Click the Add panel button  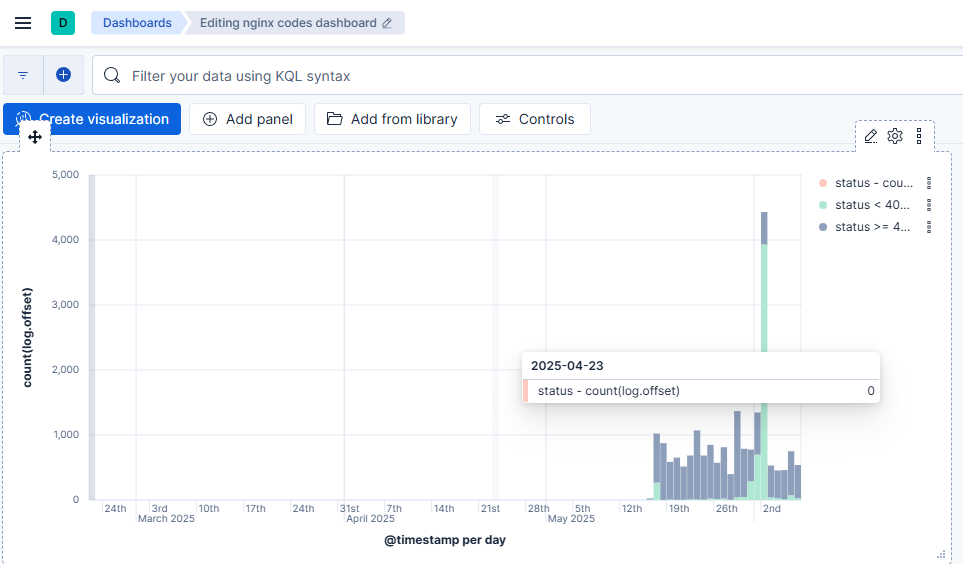coord(248,119)
